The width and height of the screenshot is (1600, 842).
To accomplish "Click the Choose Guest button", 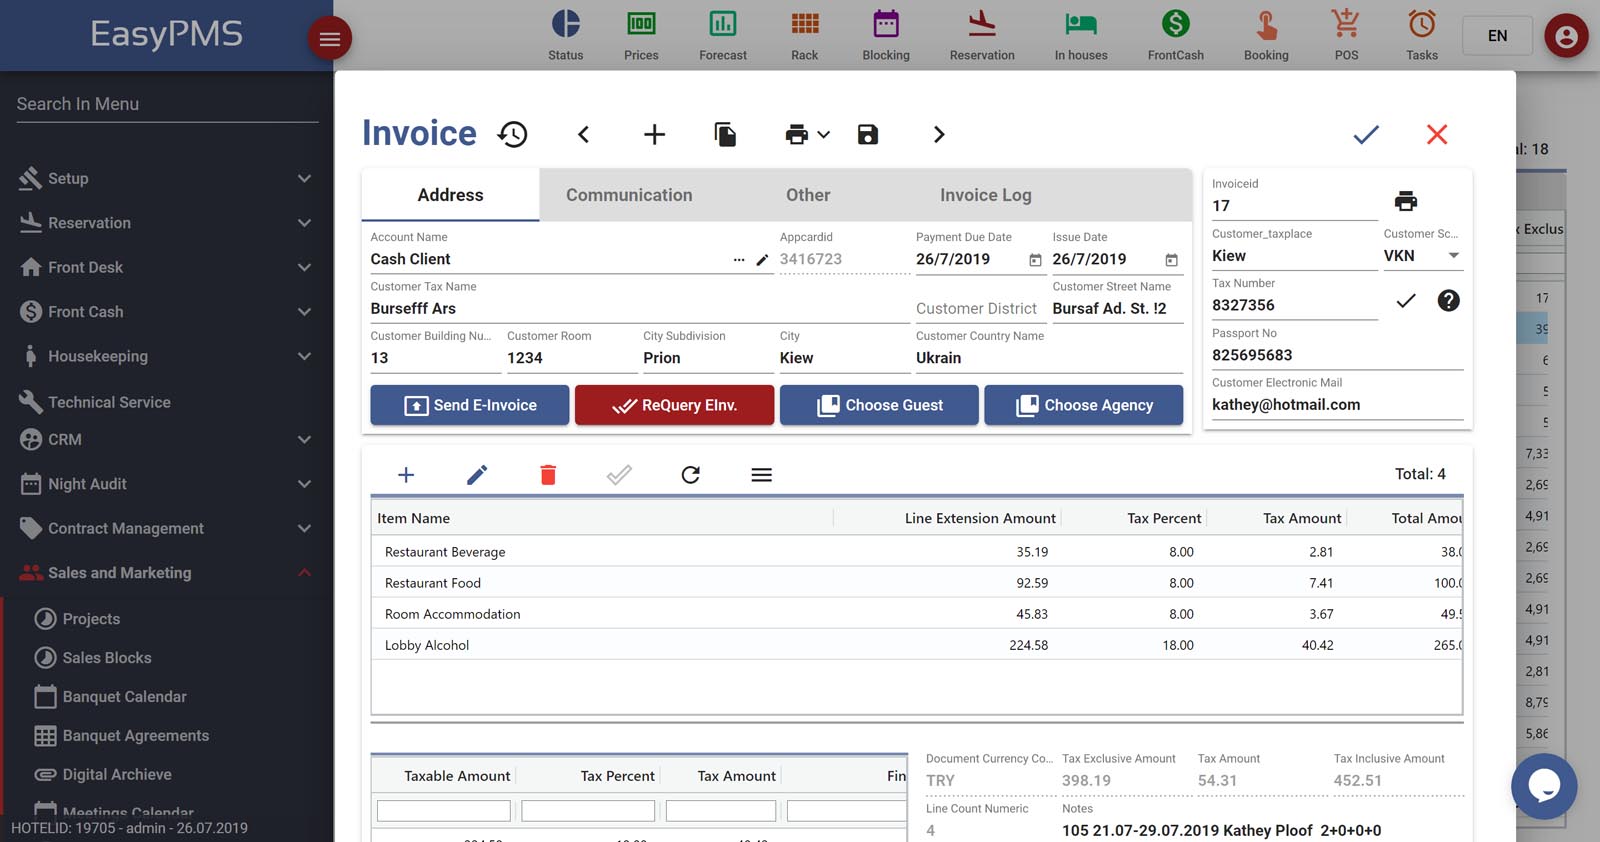I will [x=879, y=405].
